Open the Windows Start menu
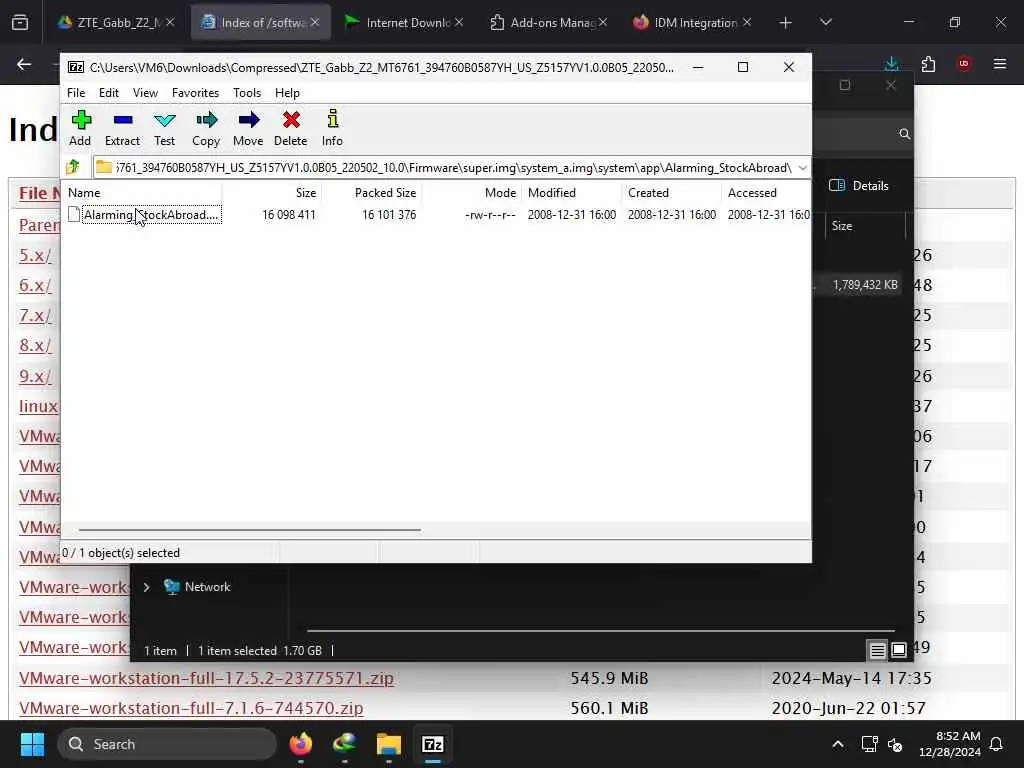Image resolution: width=1024 pixels, height=768 pixels. 32,744
